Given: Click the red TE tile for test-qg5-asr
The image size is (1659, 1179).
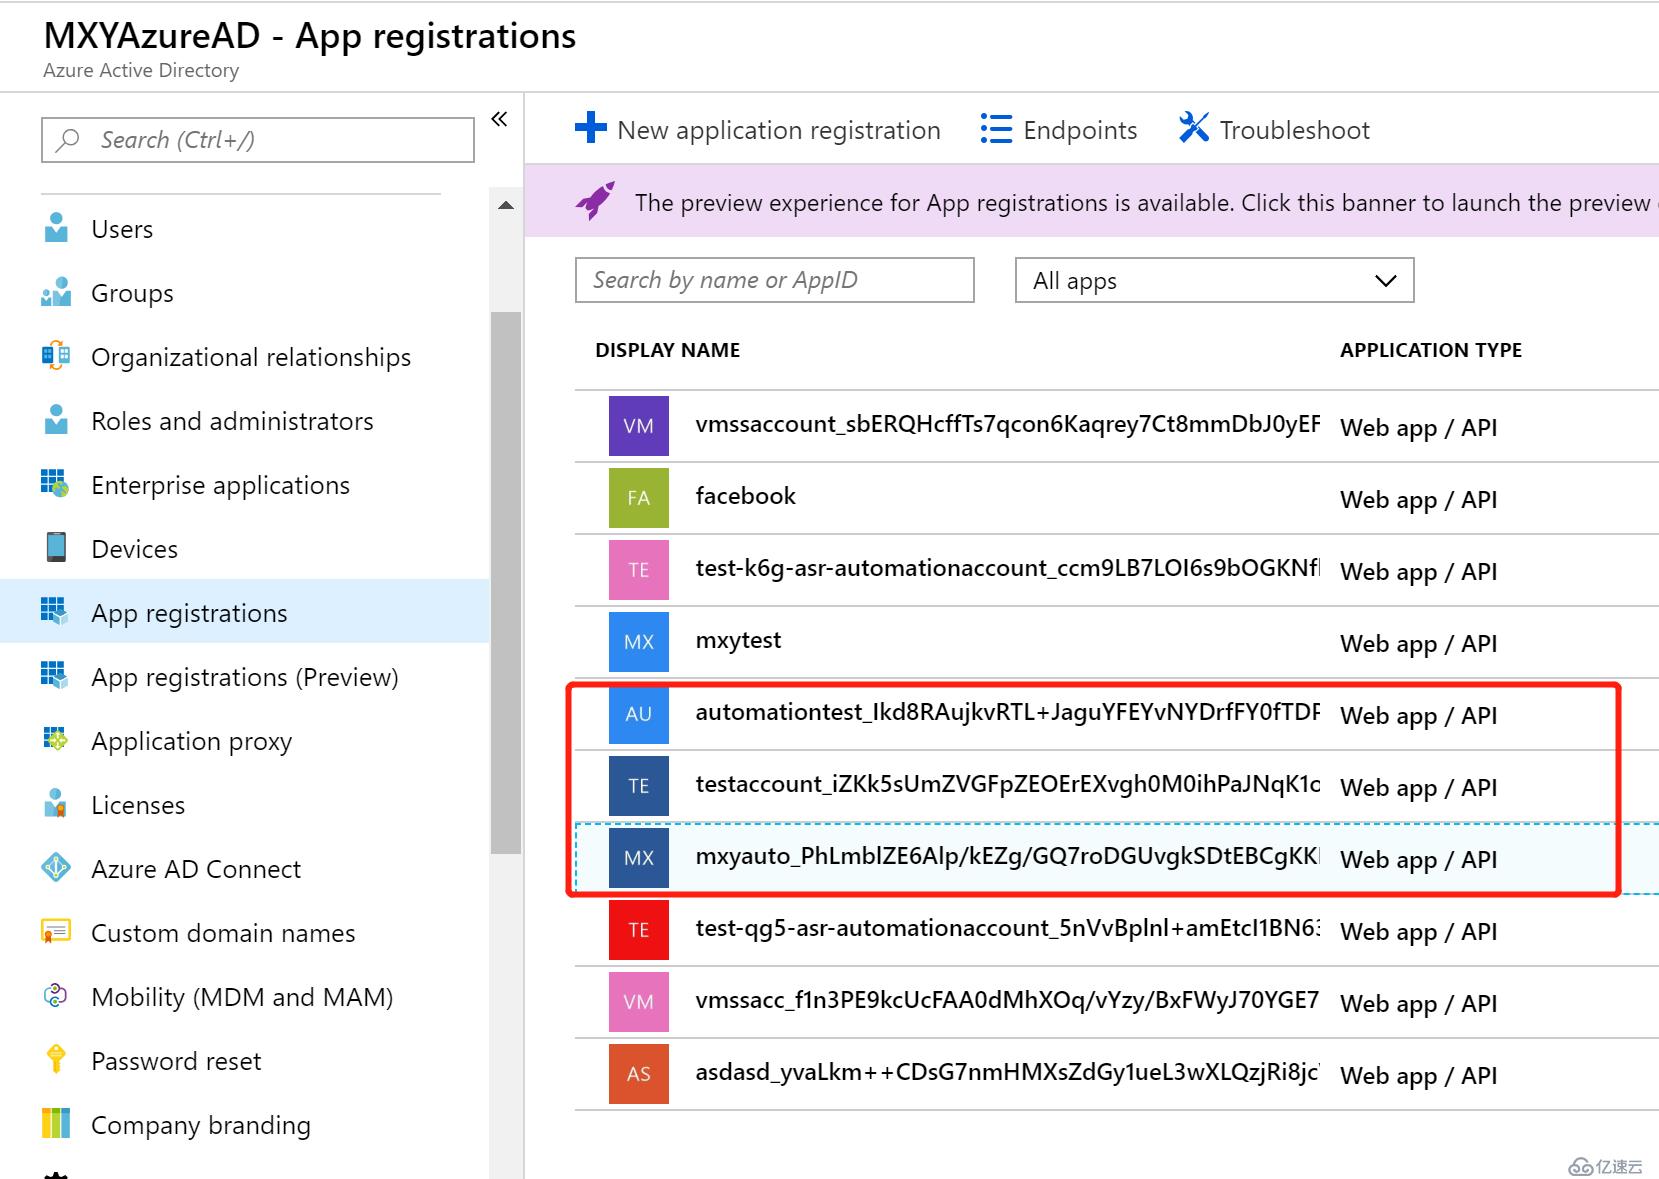Looking at the screenshot, I should tap(639, 930).
